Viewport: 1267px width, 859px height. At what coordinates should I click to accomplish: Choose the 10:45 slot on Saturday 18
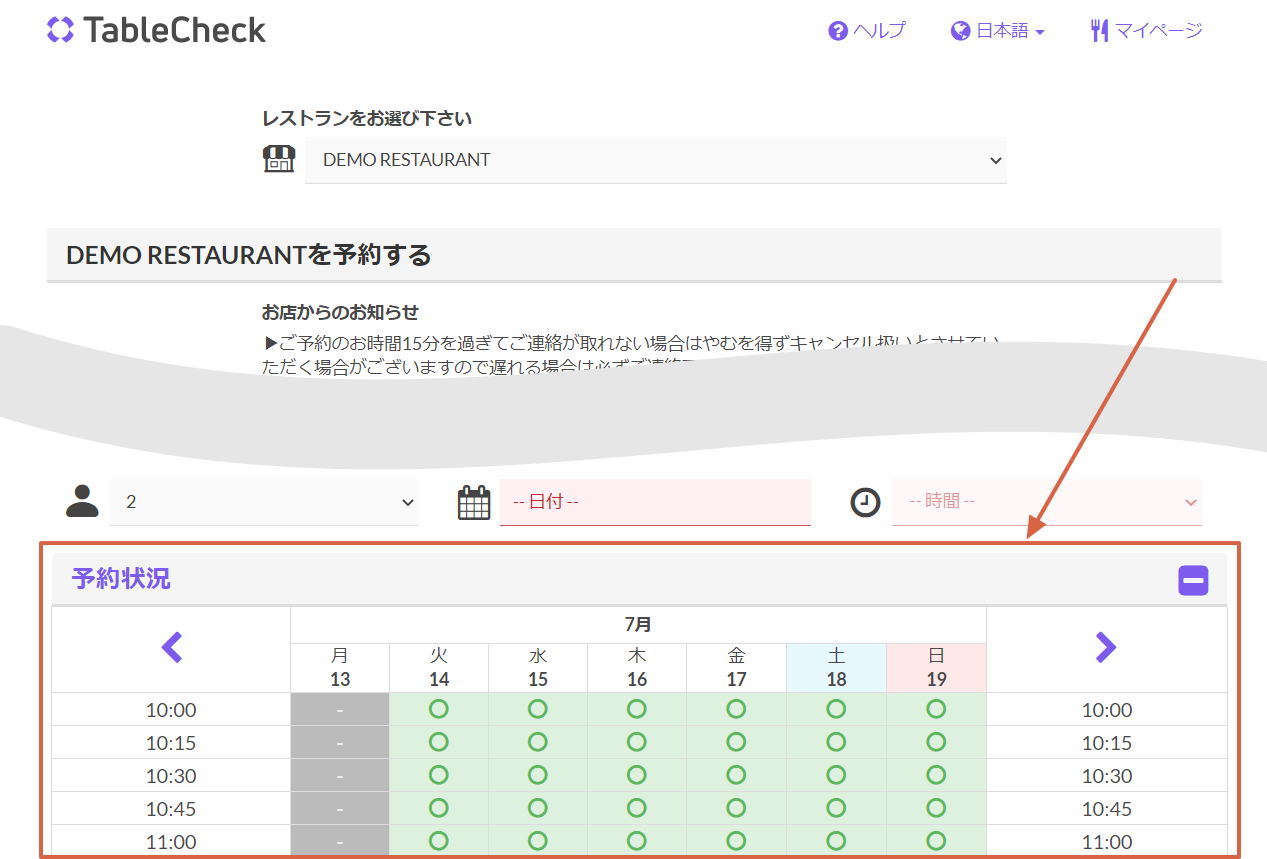[837, 808]
